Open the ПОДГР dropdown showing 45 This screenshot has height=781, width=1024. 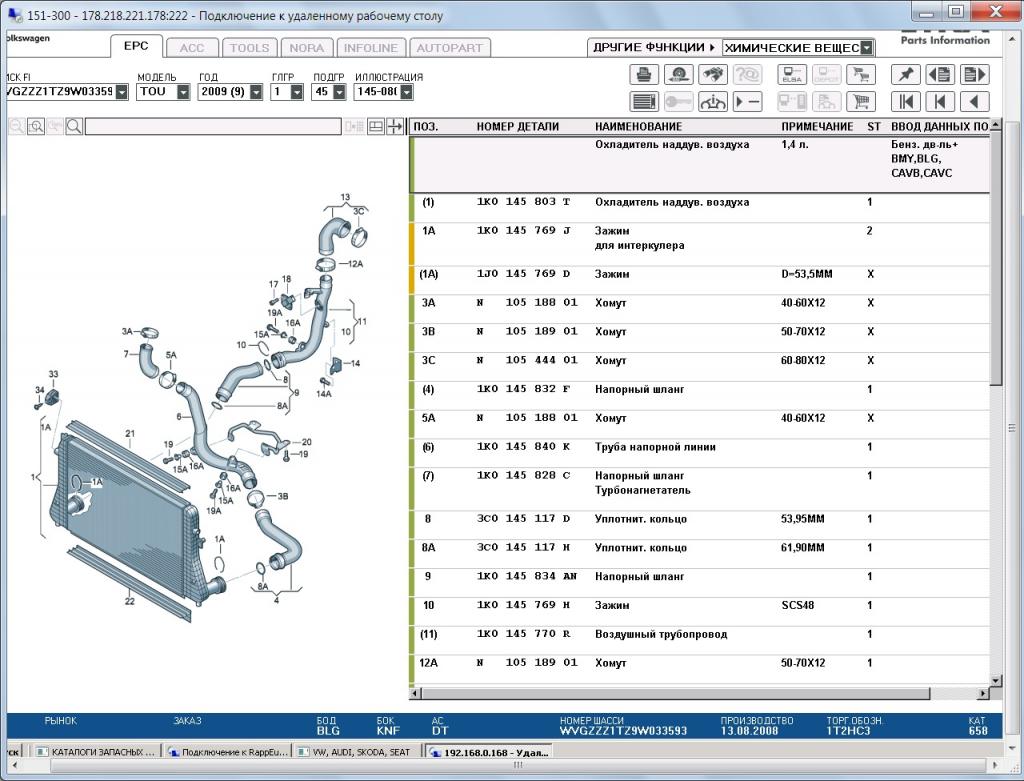[x=339, y=92]
